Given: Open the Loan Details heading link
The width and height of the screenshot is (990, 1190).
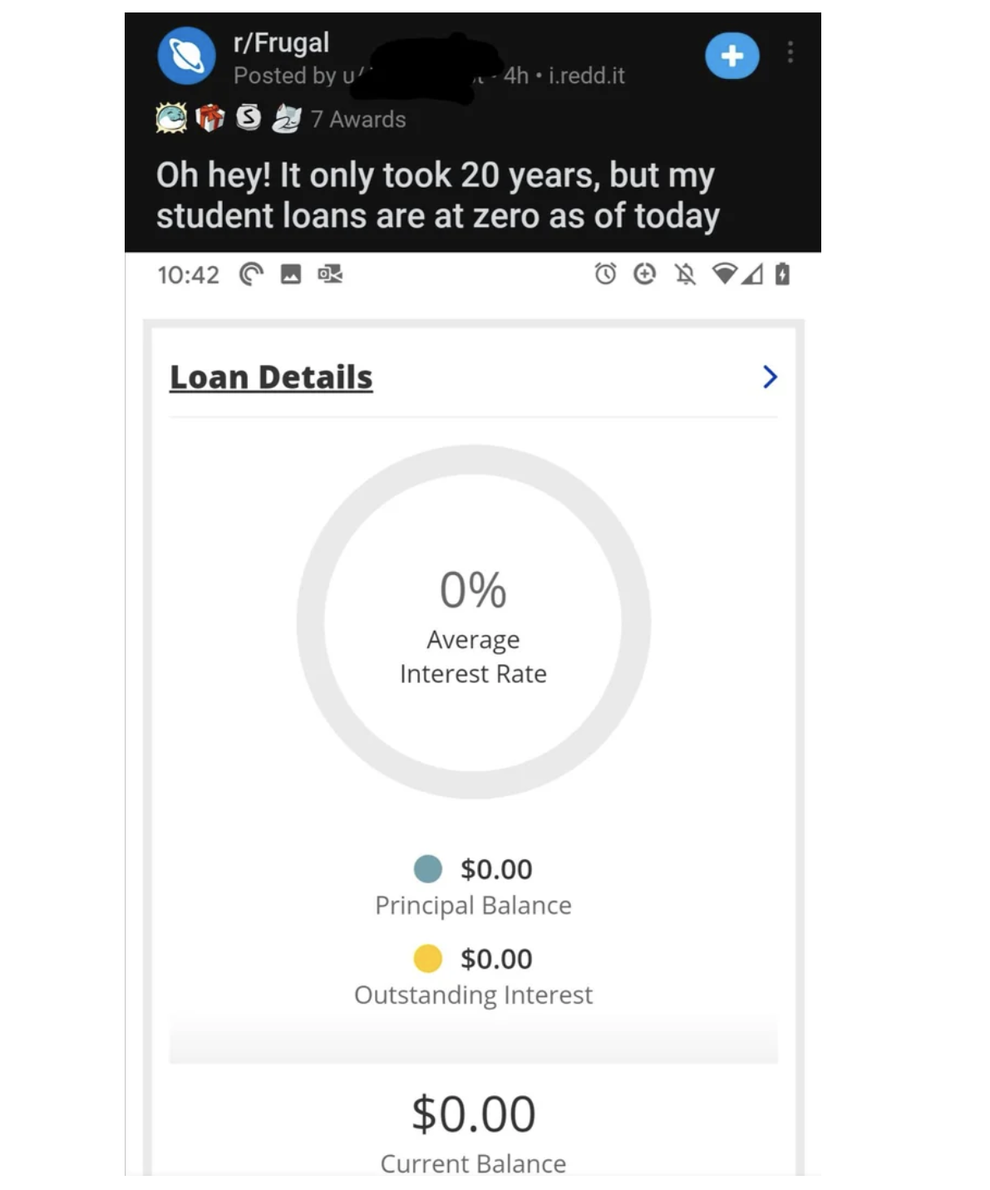Looking at the screenshot, I should click(x=271, y=377).
